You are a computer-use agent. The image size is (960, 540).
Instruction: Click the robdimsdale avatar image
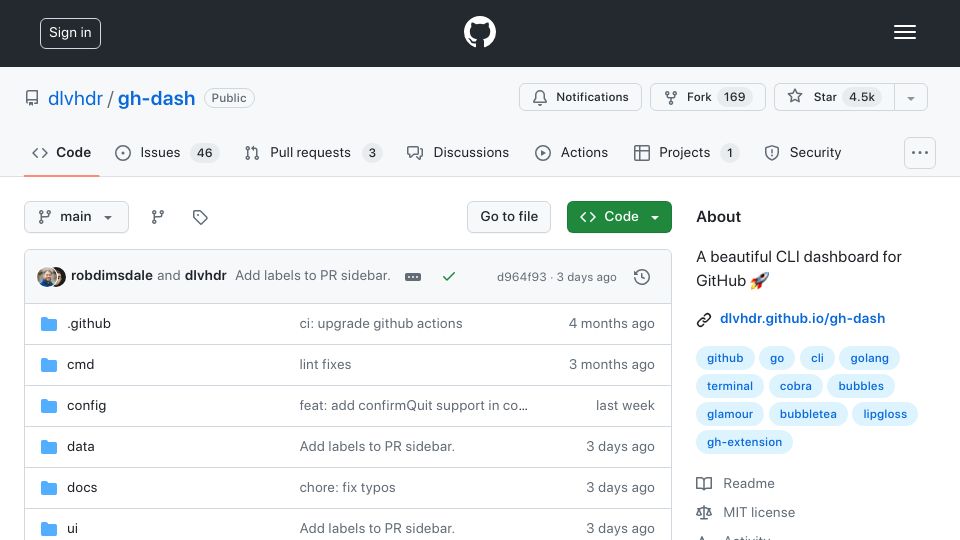46,277
